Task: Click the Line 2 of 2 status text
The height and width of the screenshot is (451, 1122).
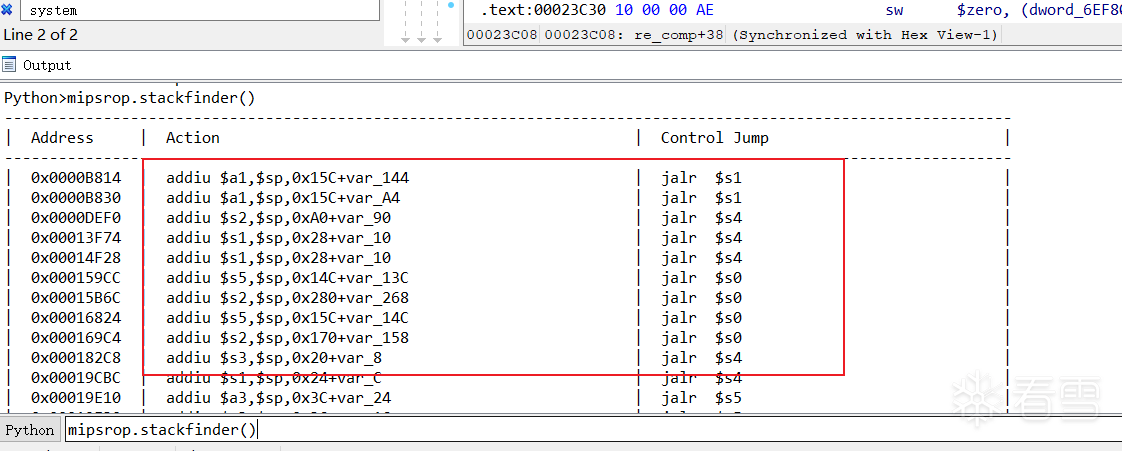Action: point(41,34)
